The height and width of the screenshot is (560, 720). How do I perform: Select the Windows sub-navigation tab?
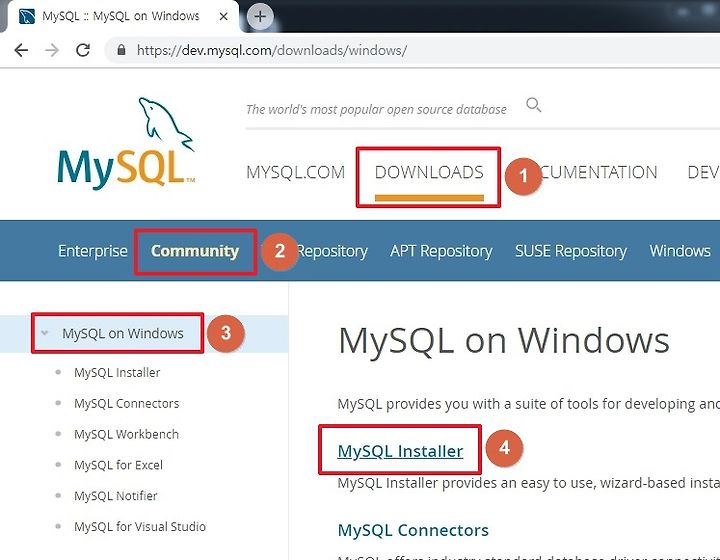pos(680,251)
